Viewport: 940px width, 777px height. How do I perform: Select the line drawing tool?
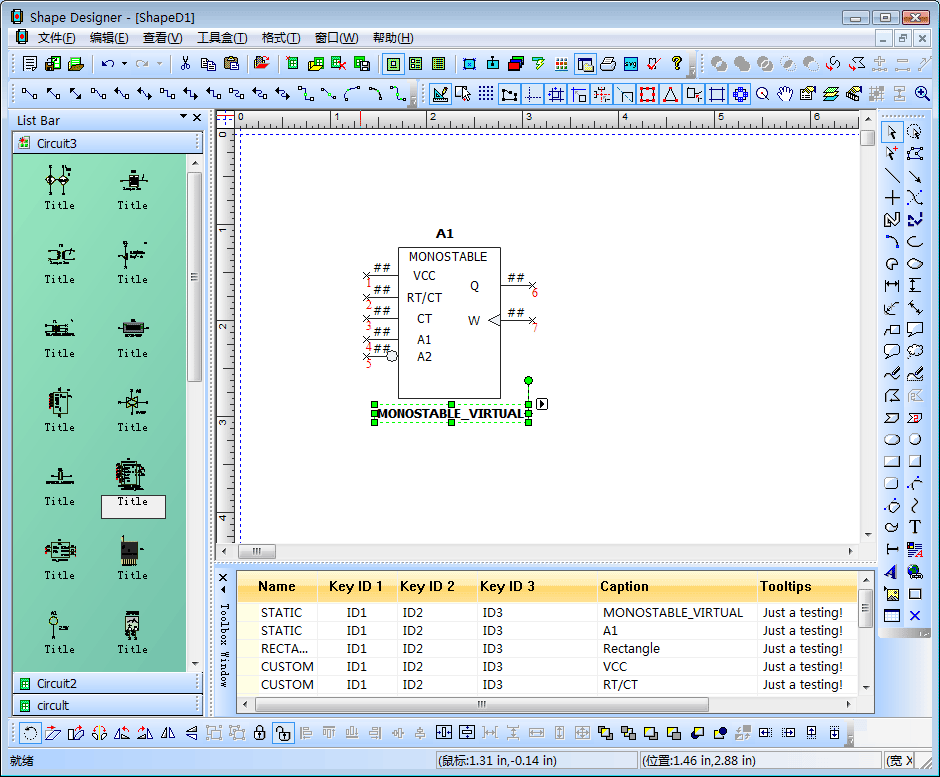(x=892, y=176)
